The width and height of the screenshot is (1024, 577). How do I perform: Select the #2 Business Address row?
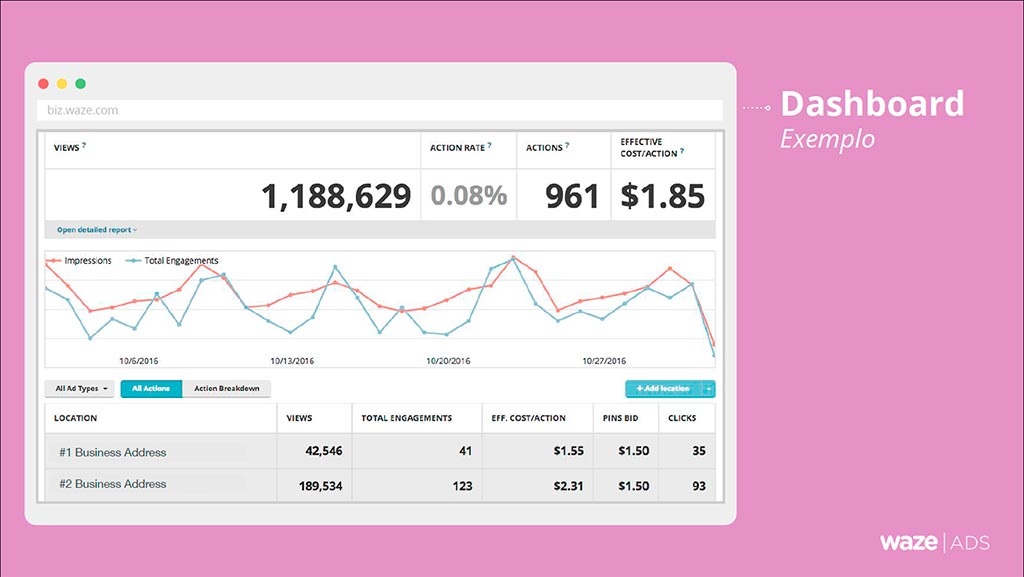coord(380,485)
